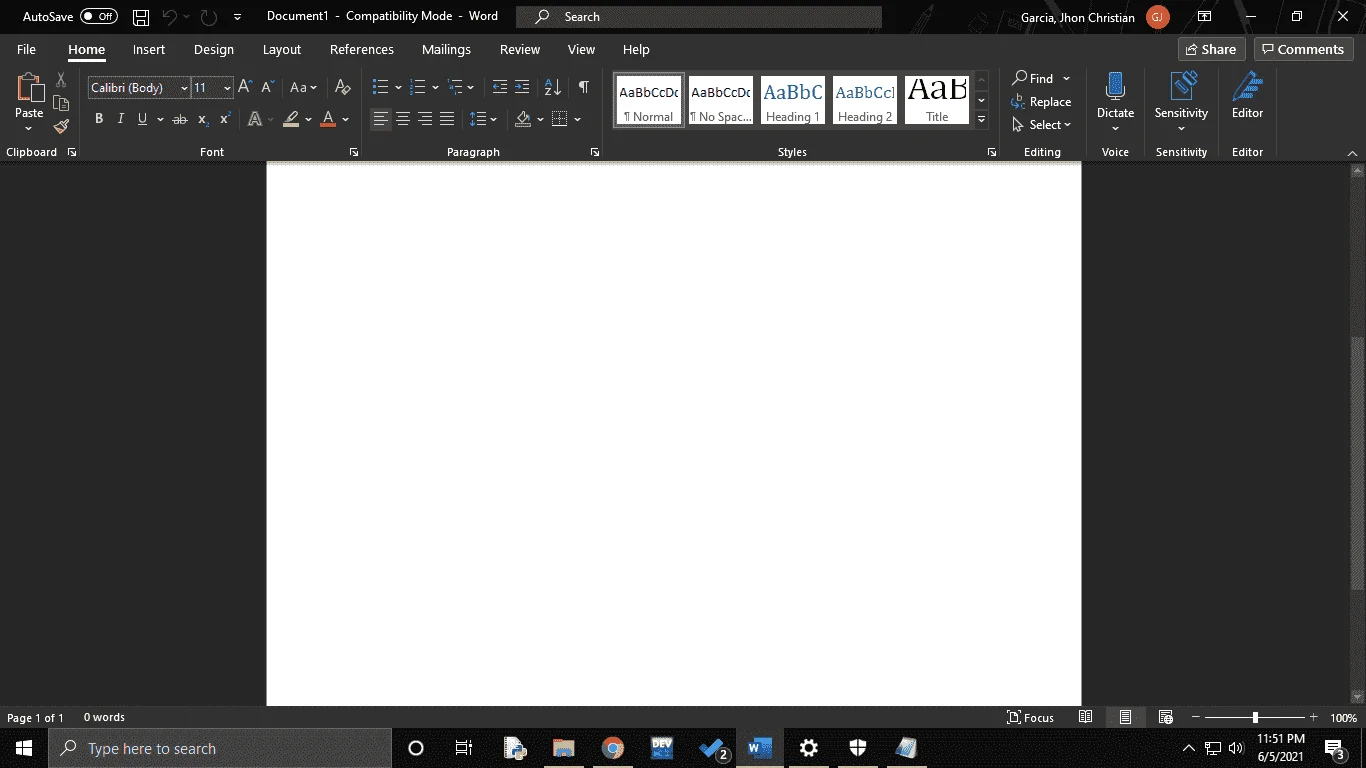1366x768 pixels.
Task: Click the Save icon in title bar
Action: click(x=141, y=17)
